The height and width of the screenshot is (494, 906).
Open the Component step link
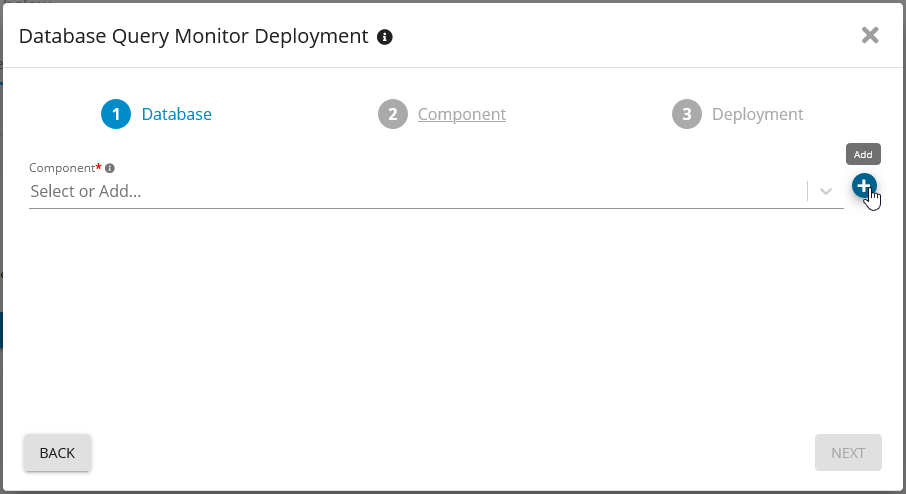461,114
